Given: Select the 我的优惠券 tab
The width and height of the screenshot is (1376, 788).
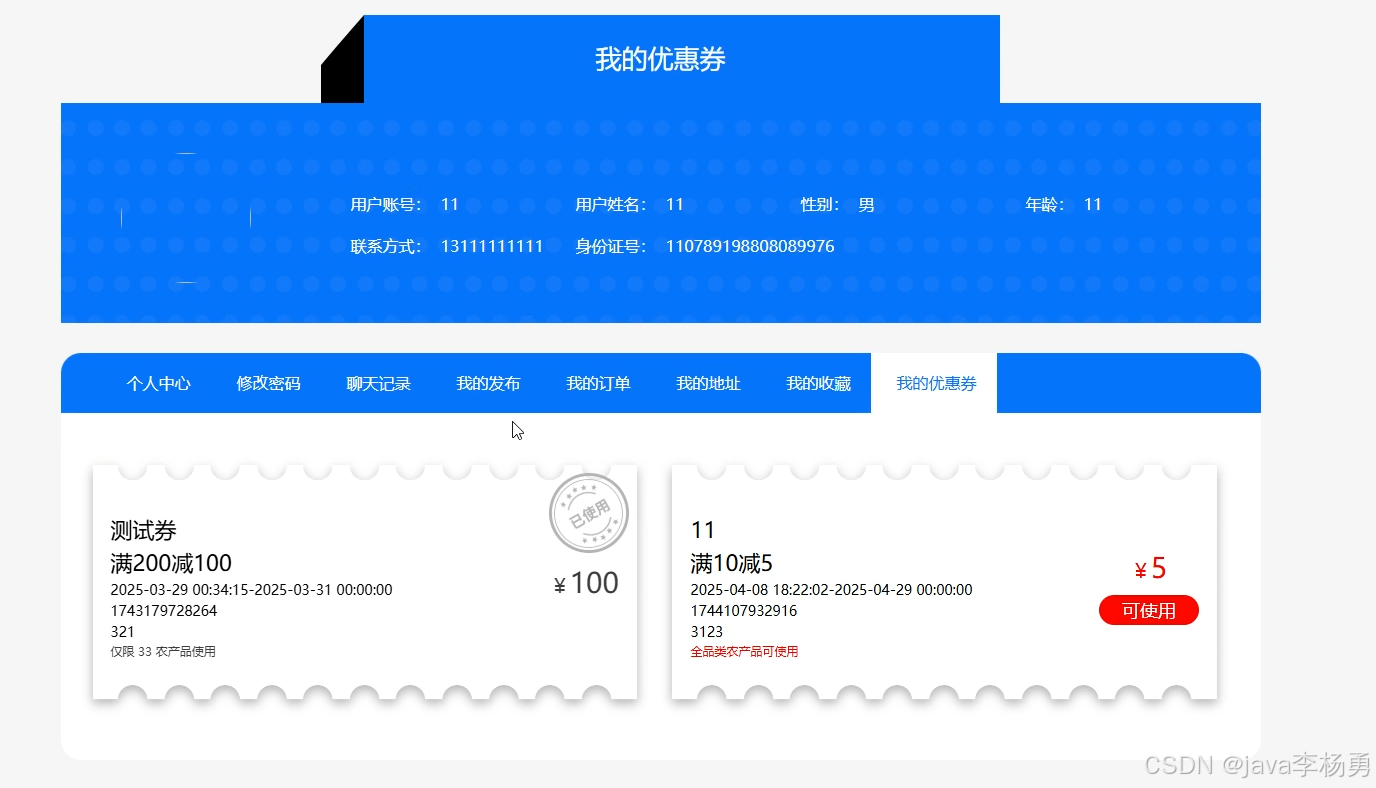Looking at the screenshot, I should click(935, 383).
